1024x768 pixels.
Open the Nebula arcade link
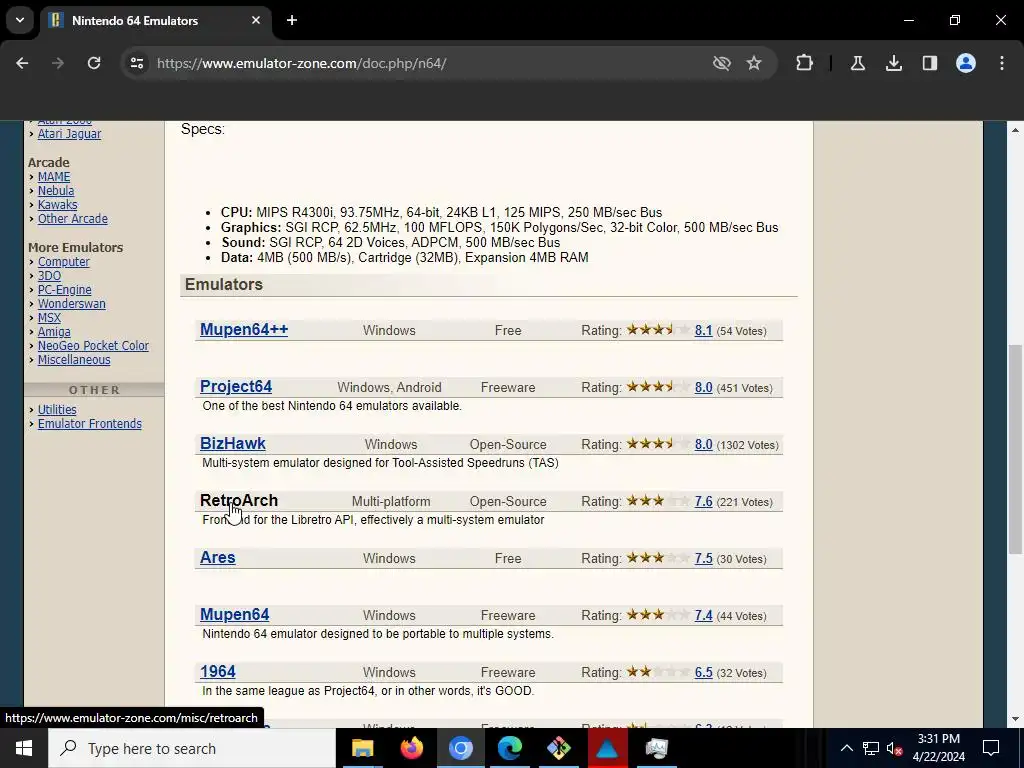coord(56,191)
